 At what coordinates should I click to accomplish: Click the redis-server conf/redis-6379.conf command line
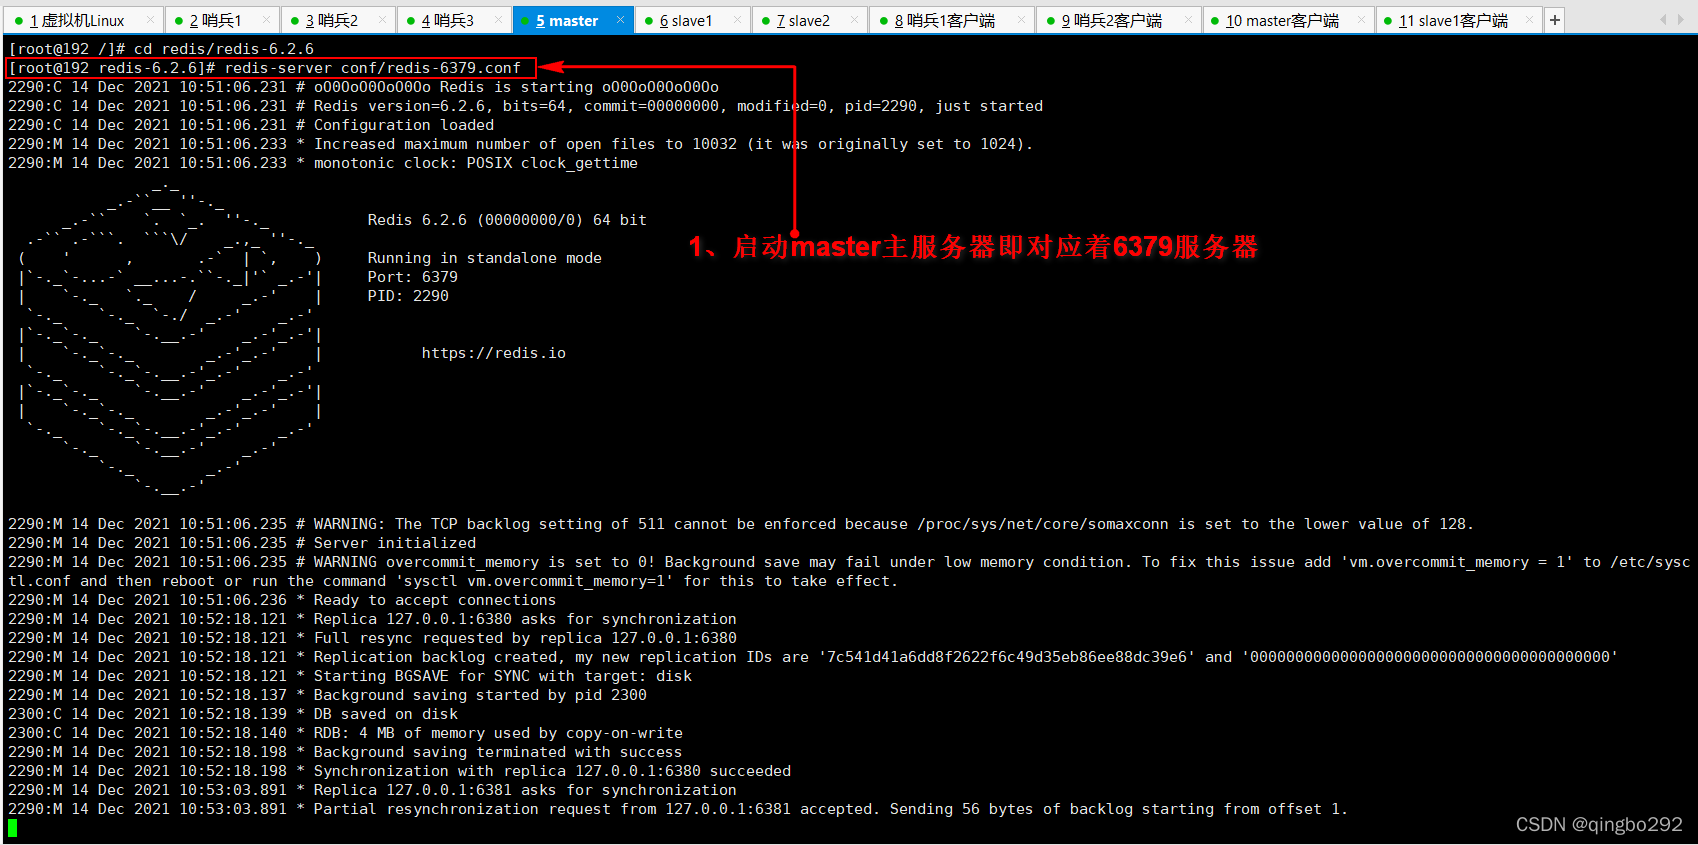pyautogui.click(x=265, y=68)
